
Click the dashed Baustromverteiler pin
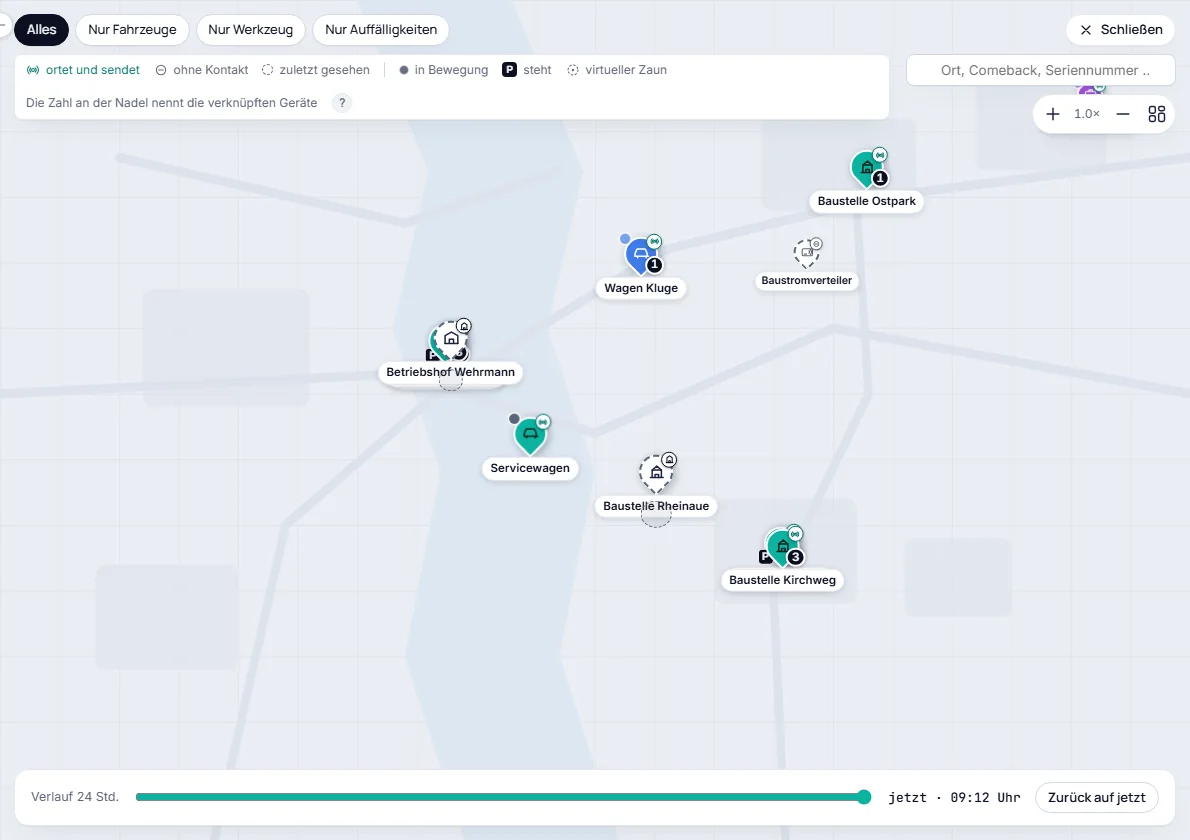point(807,253)
